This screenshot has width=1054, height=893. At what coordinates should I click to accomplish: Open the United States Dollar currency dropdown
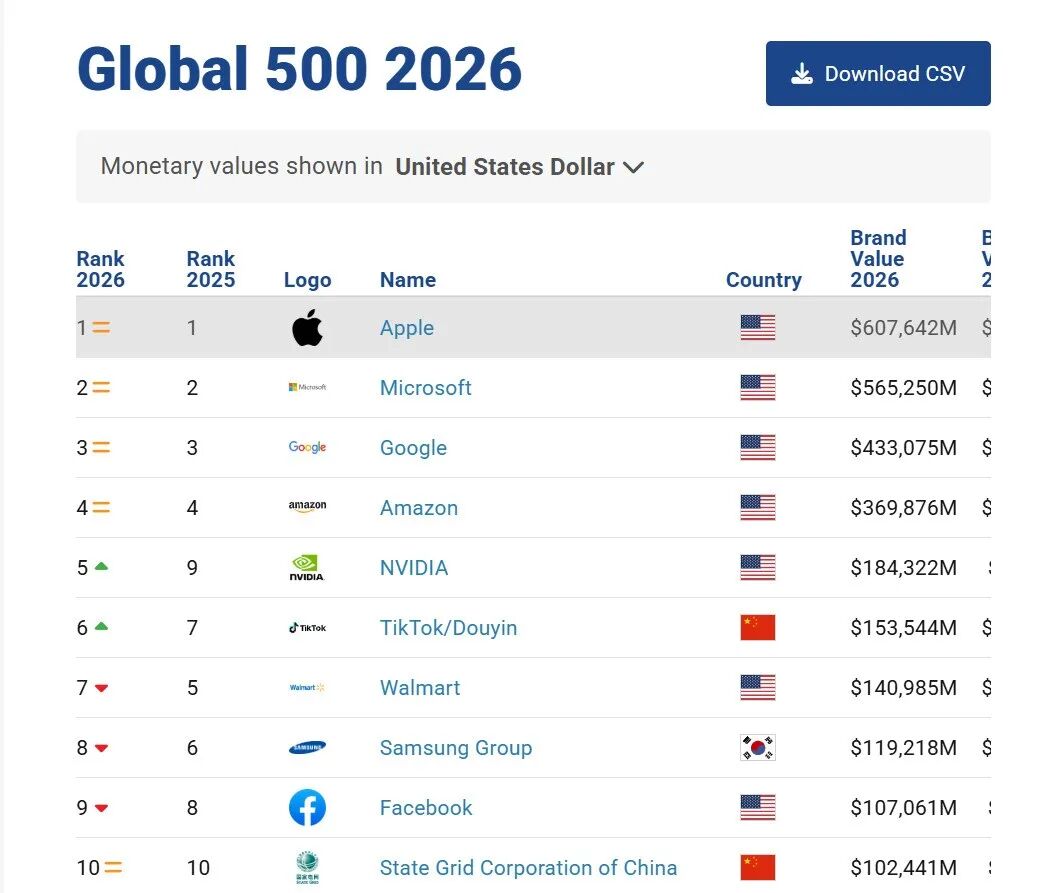pyautogui.click(x=519, y=167)
